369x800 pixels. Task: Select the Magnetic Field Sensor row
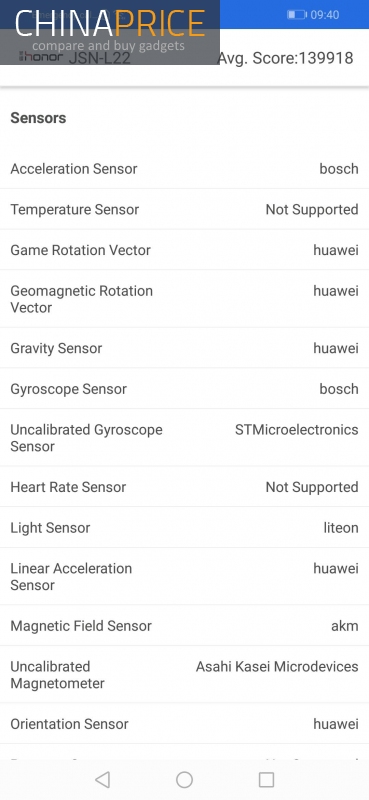click(184, 626)
